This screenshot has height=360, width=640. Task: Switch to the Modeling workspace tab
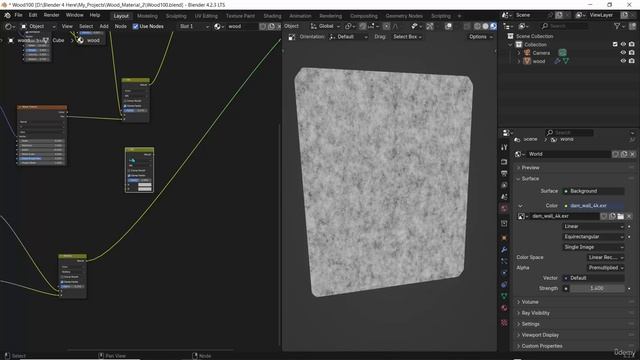(147, 16)
